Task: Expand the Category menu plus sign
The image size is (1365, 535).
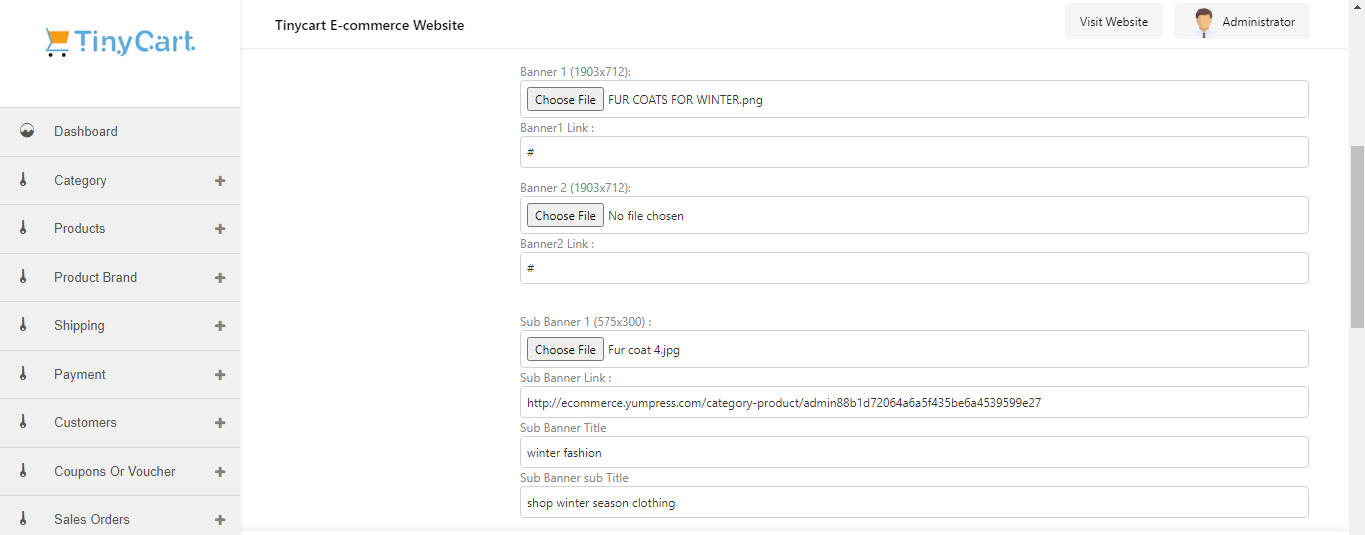Action: pos(220,181)
